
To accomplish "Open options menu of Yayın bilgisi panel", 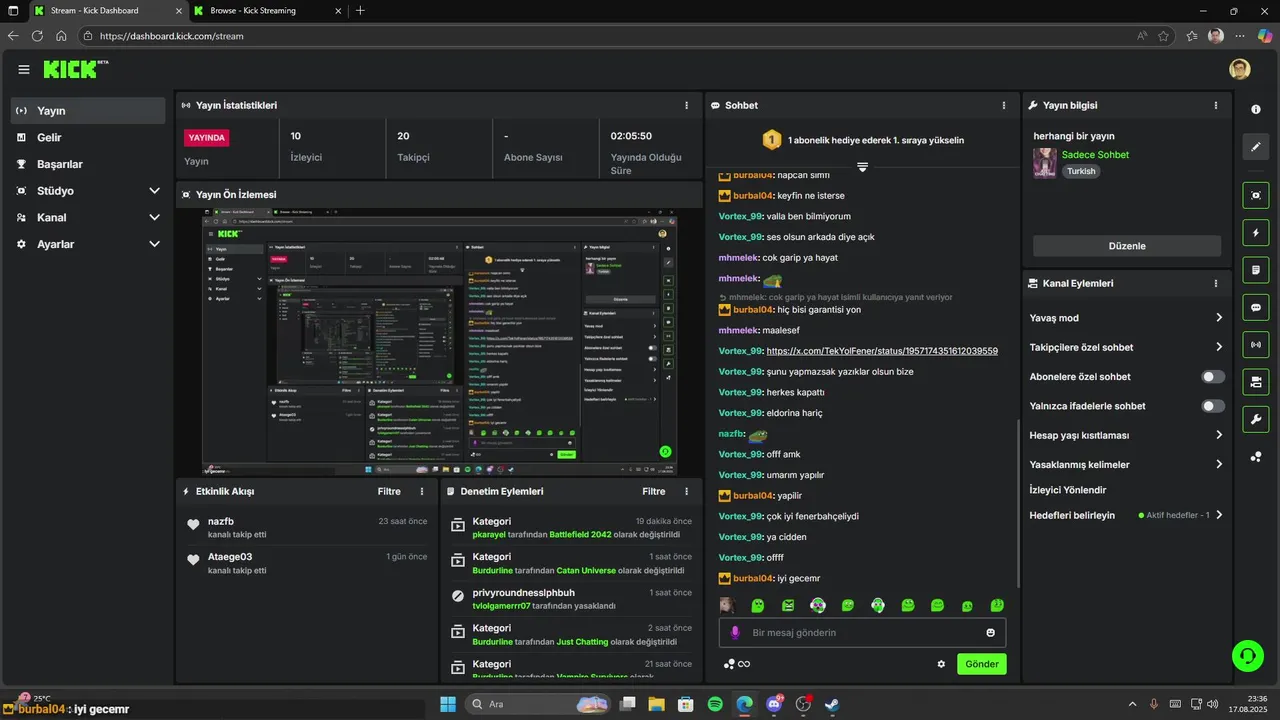I will (x=1216, y=105).
